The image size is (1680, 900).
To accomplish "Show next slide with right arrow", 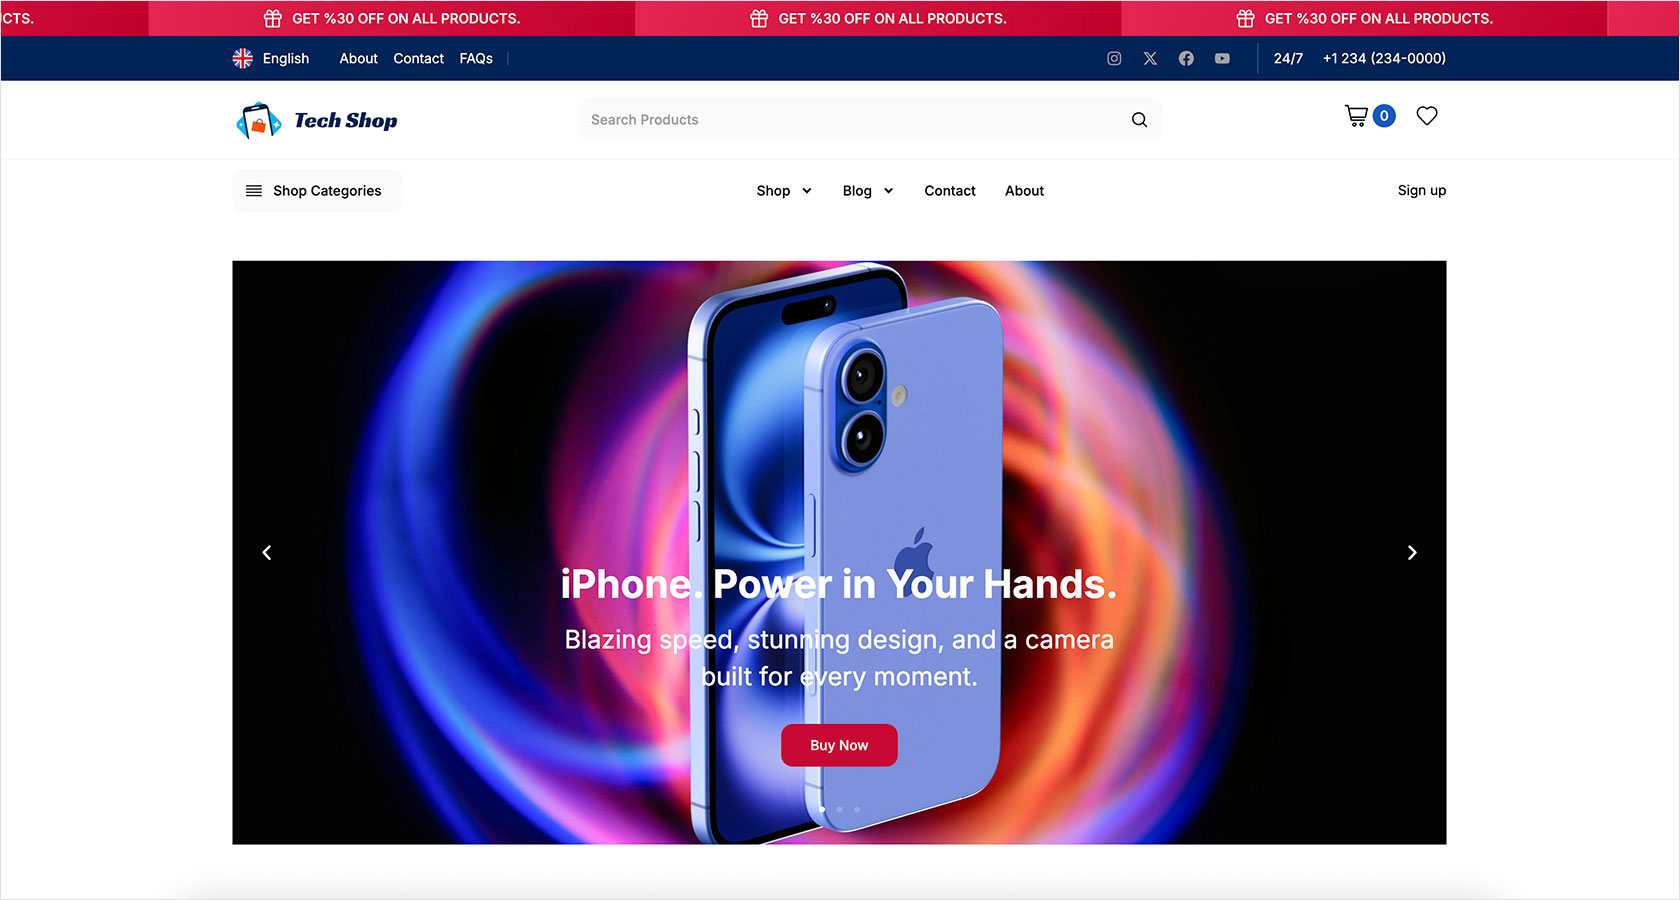I will (x=1412, y=552).
